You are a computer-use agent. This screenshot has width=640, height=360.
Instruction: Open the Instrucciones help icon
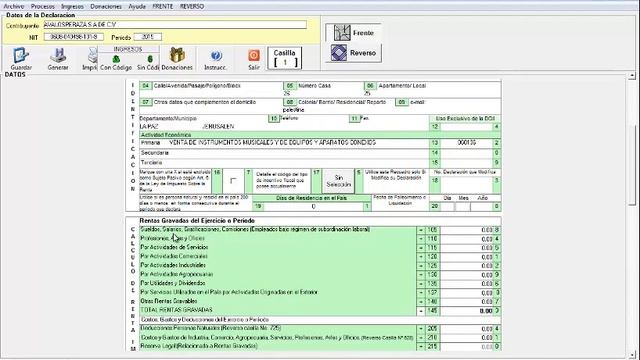tap(216, 60)
